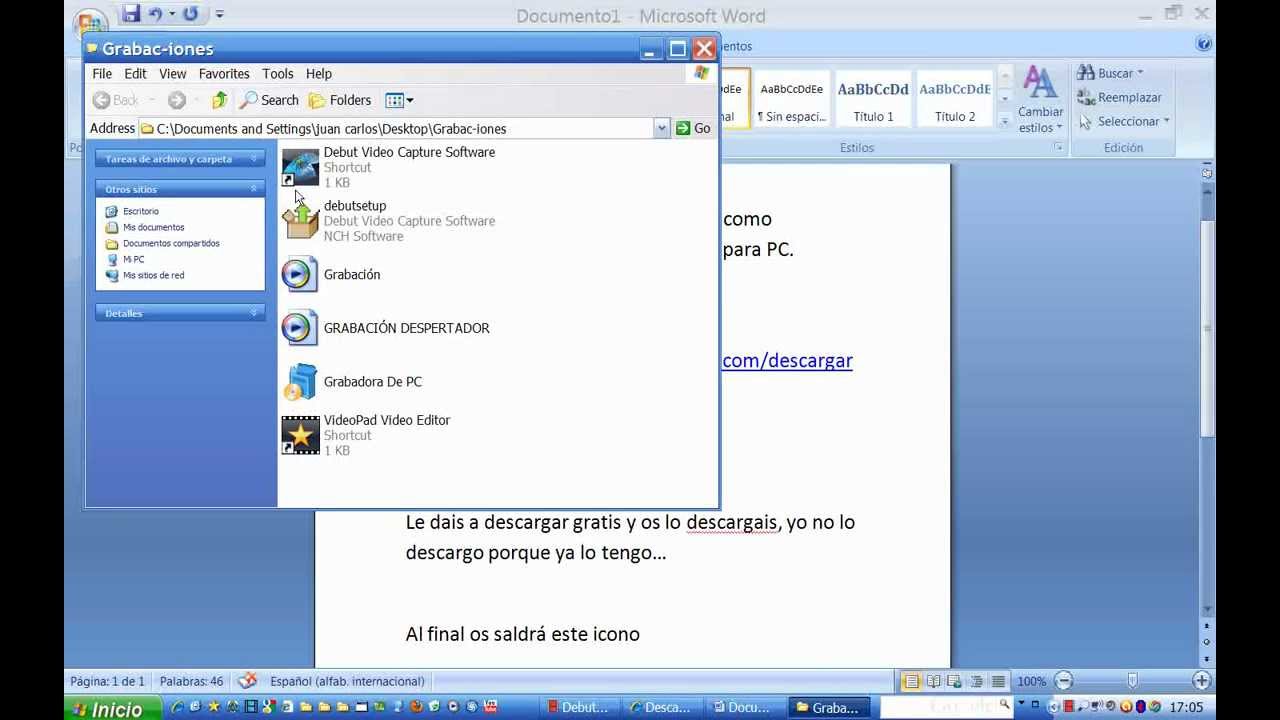
Task: Toggle the Folders pane in Explorer
Action: (340, 100)
